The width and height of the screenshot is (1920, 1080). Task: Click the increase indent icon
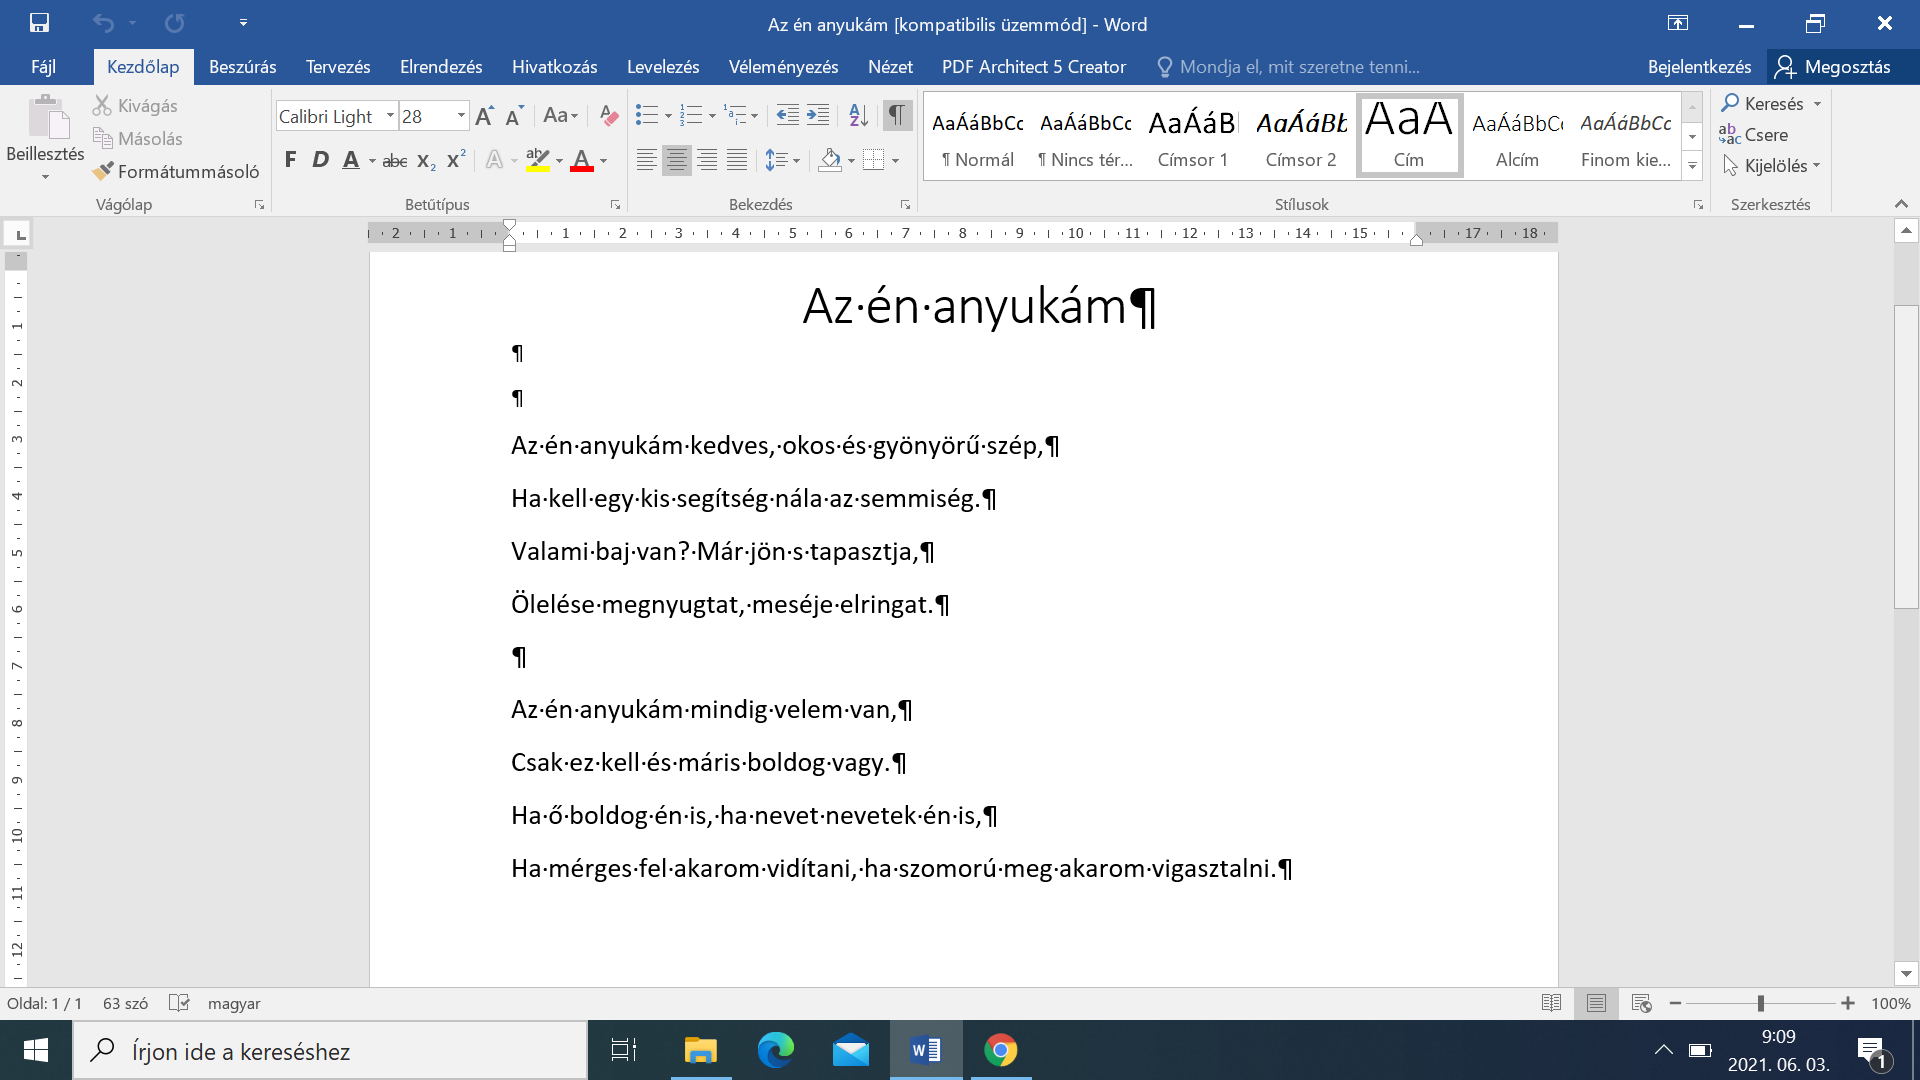(x=818, y=116)
